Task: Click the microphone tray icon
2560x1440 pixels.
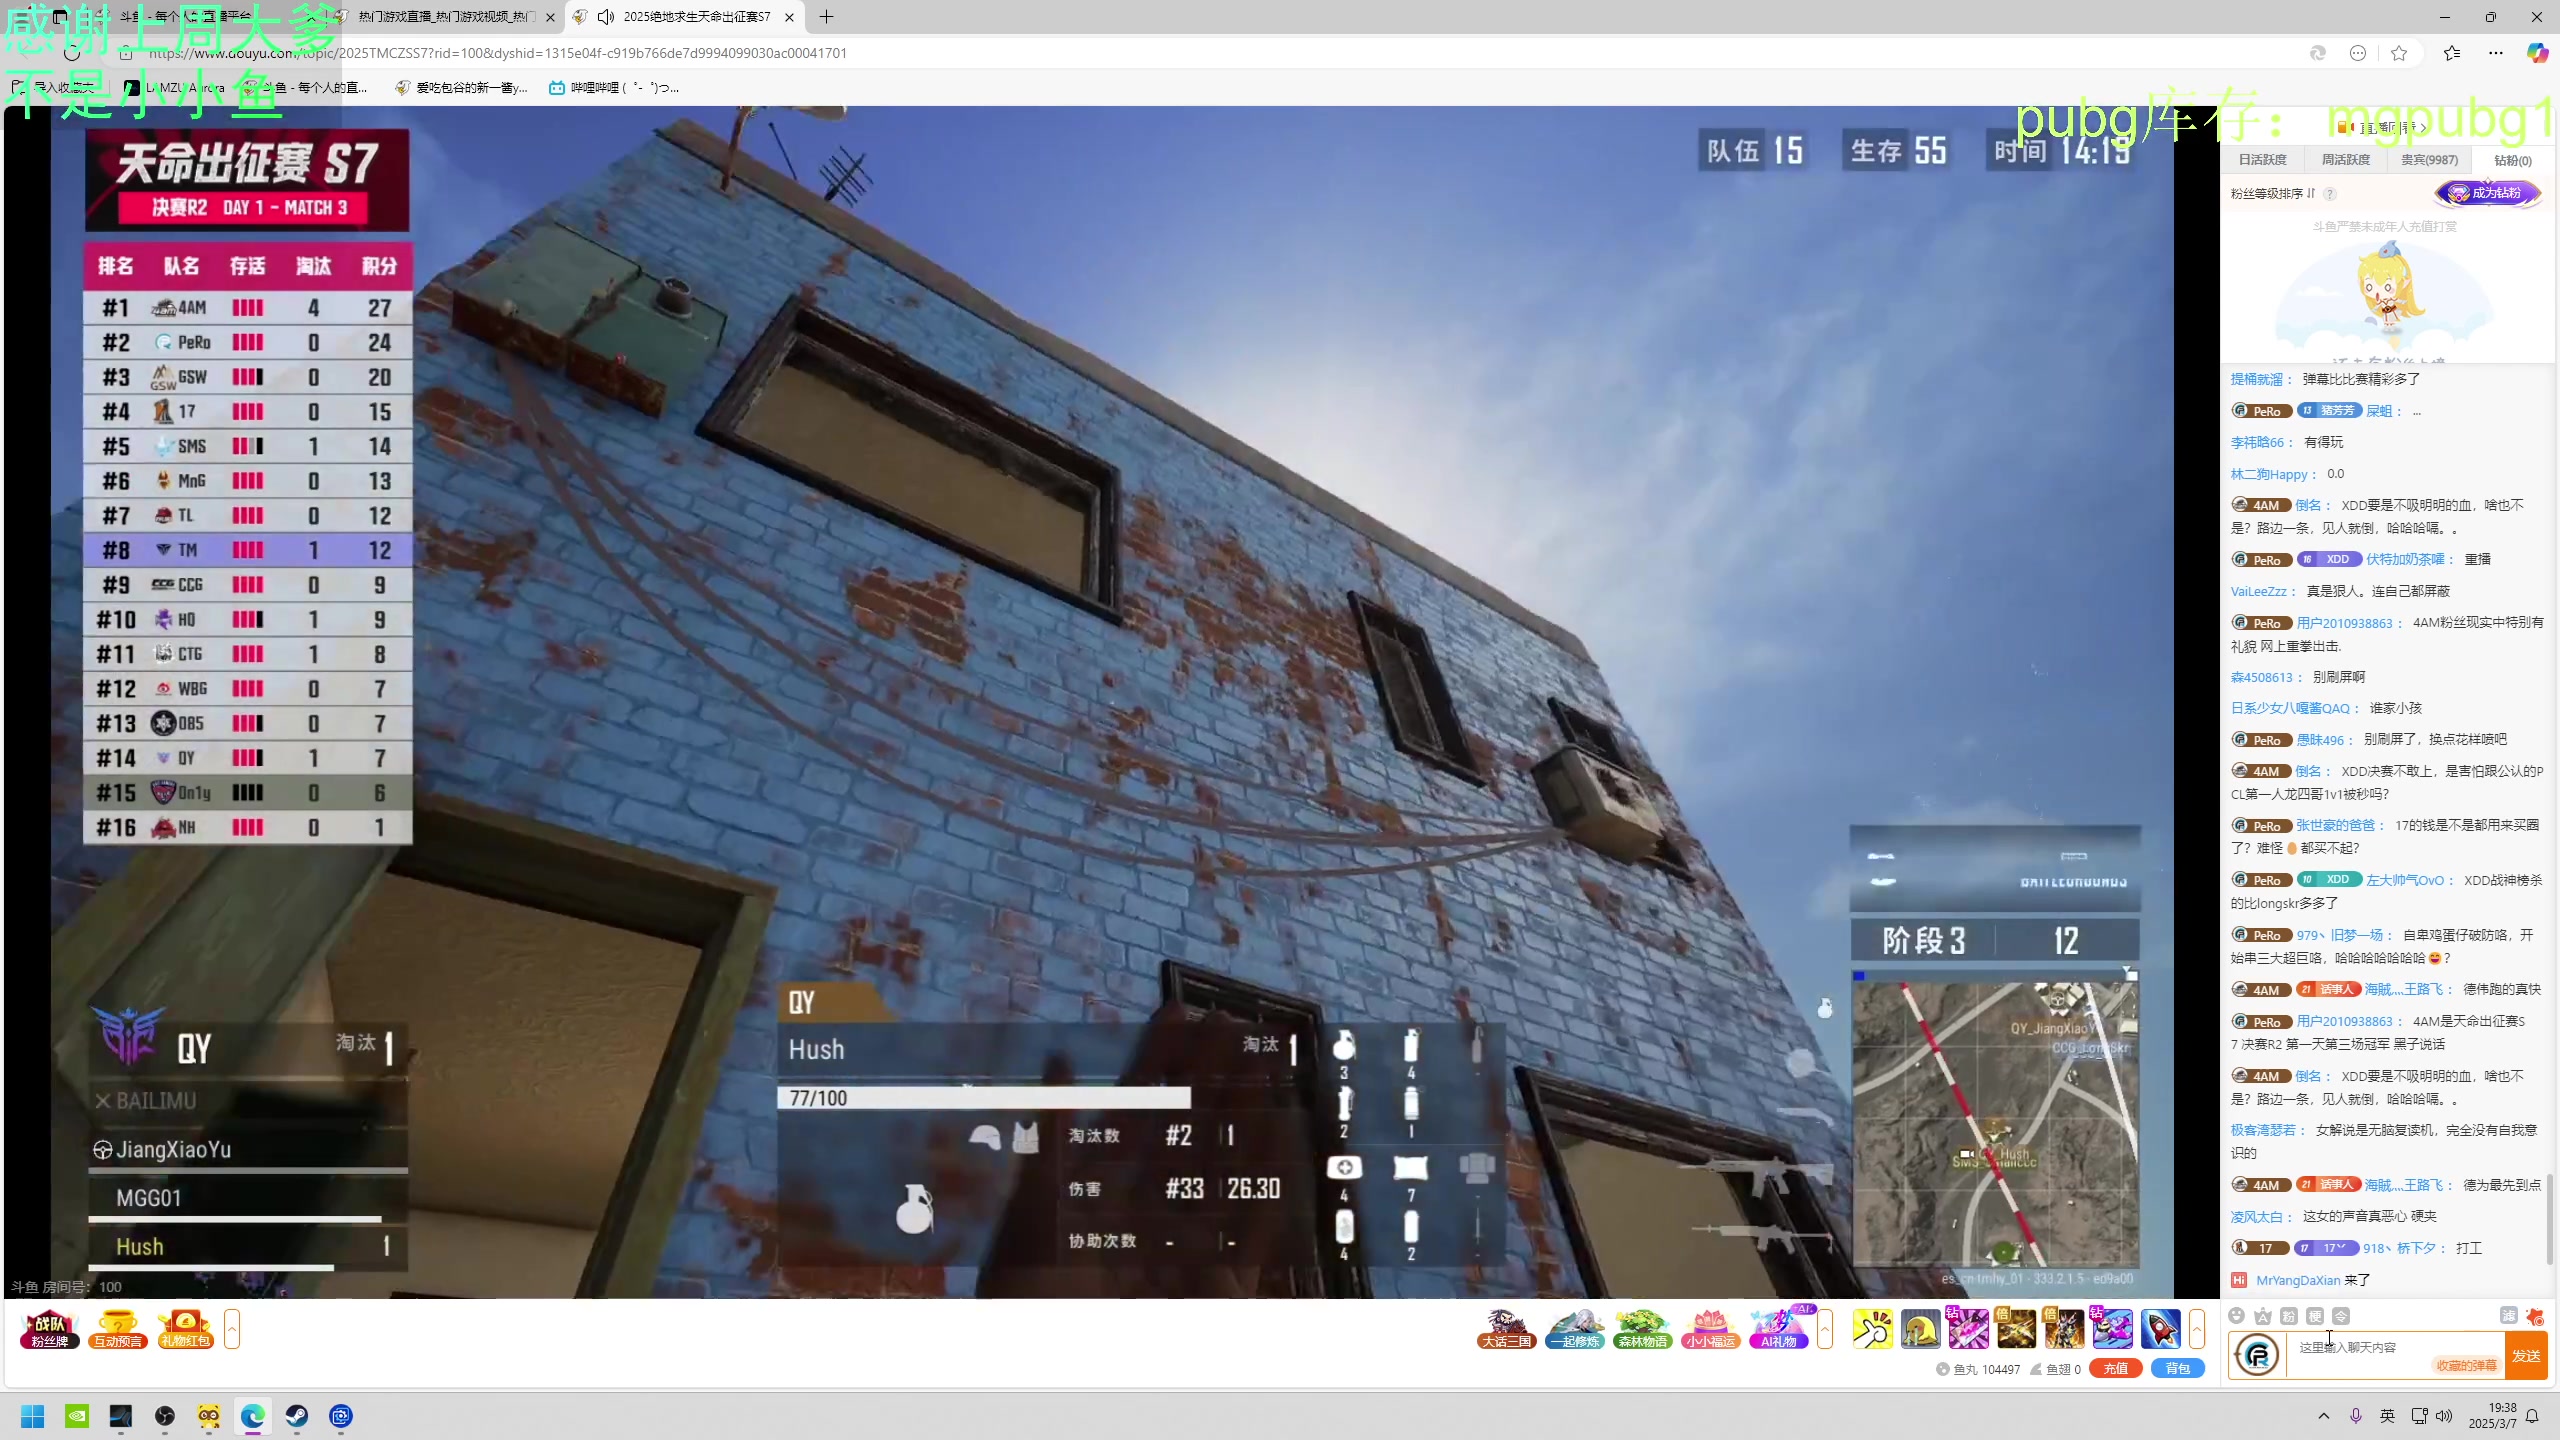Action: coord(2356,1416)
